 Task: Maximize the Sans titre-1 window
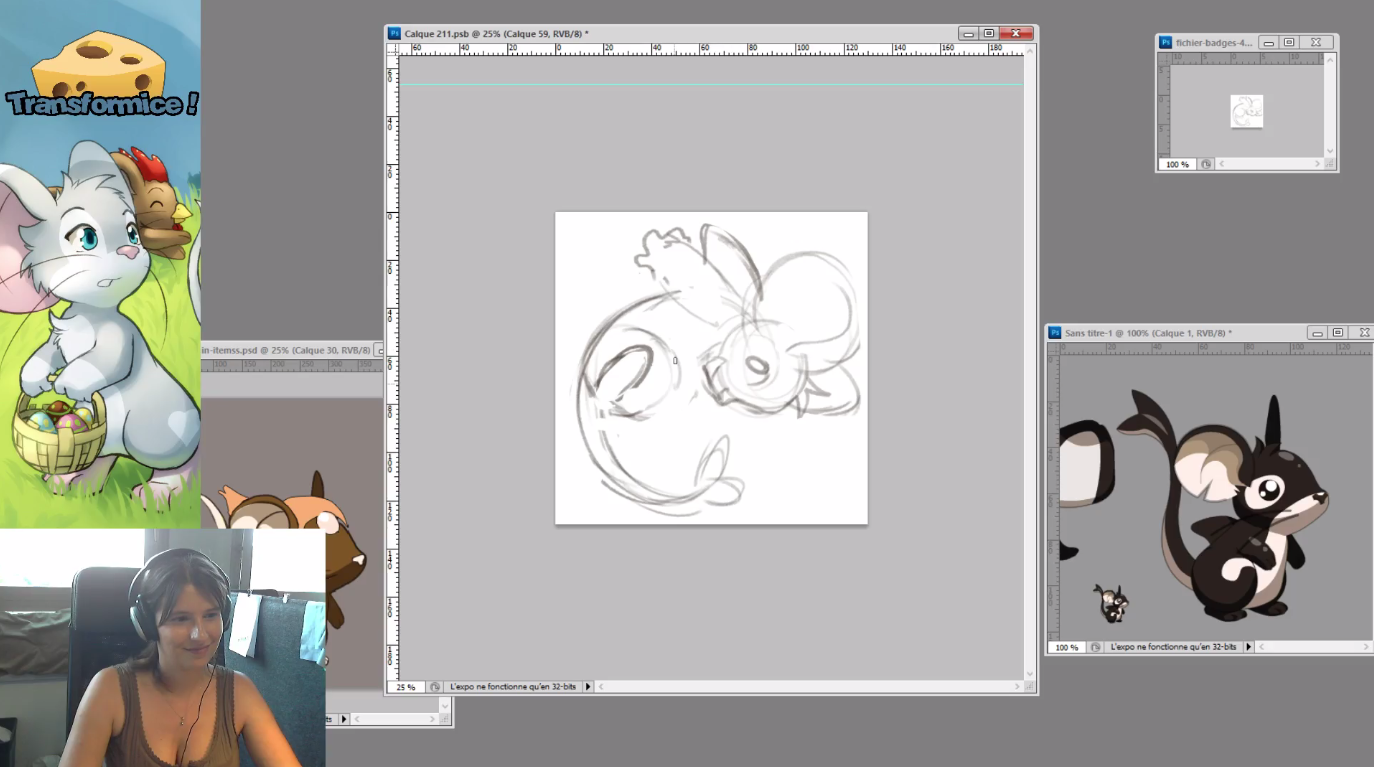click(1339, 333)
